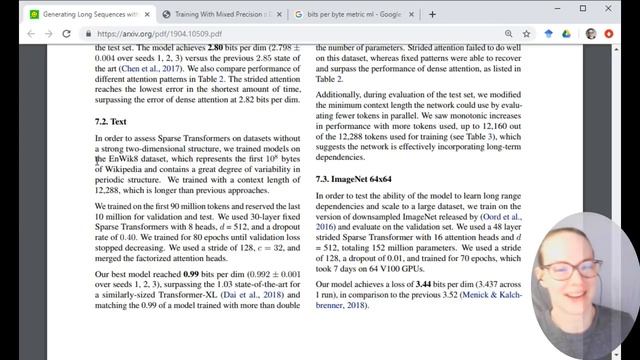The image size is (640, 360).
Task: Follow the Menick & Kalchbrenner citation
Action: [492, 295]
